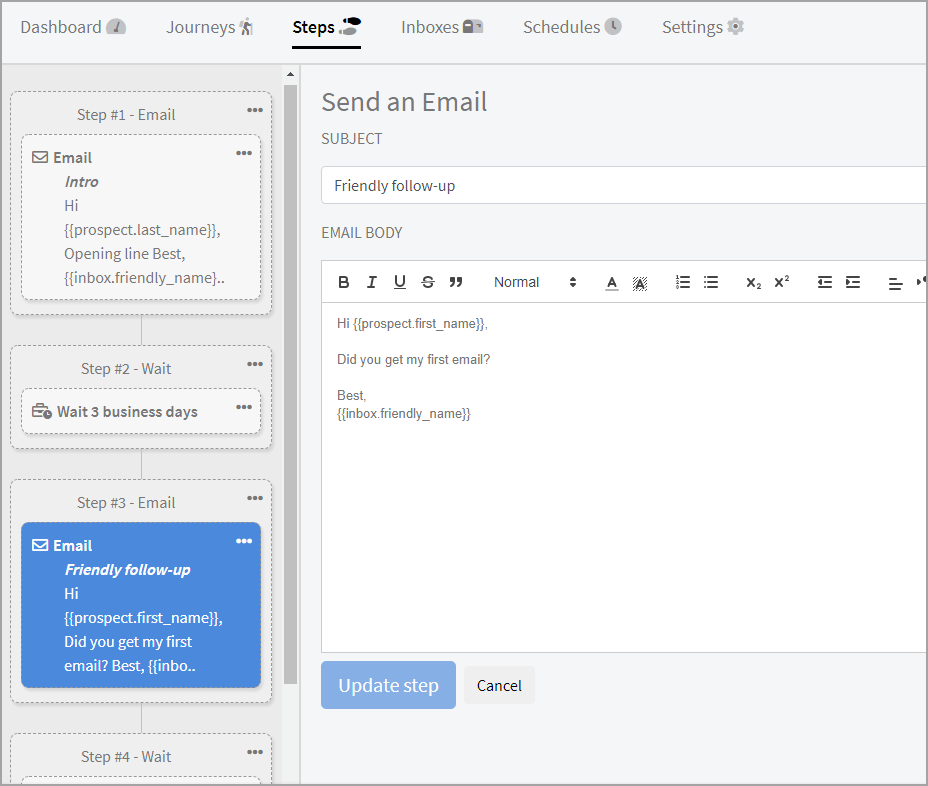The image size is (928, 786).
Task: Open the Normal text size dropdown
Action: point(535,282)
